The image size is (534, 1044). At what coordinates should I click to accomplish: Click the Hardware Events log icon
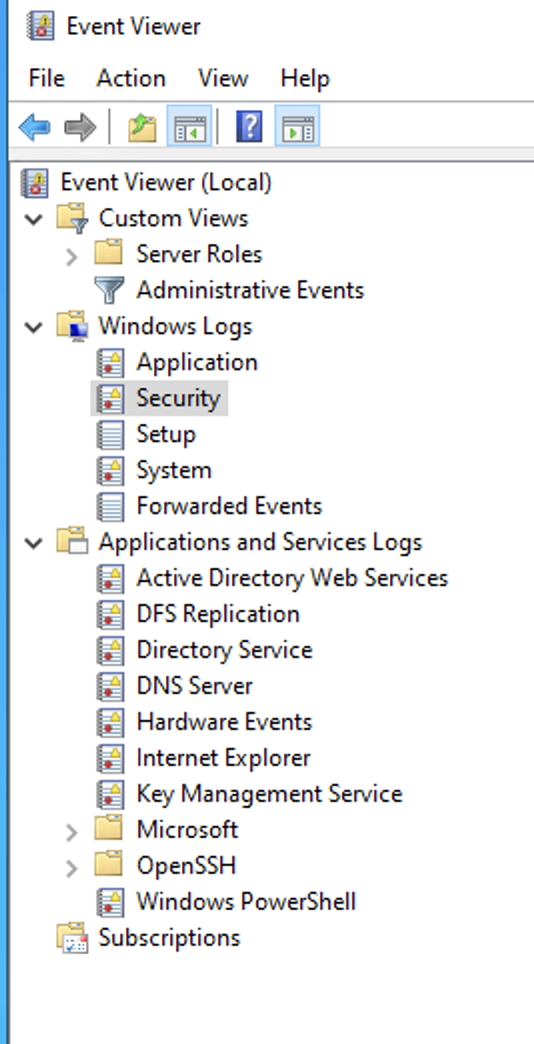(x=110, y=722)
